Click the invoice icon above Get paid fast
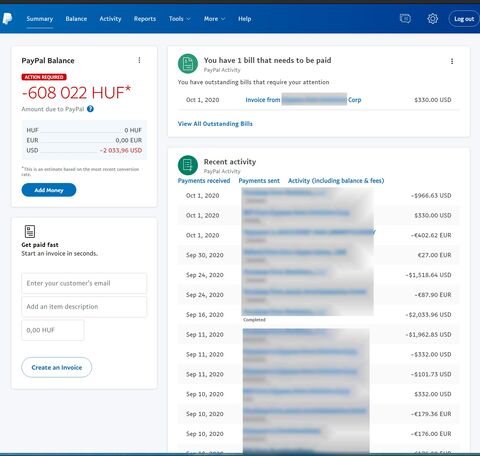The image size is (480, 456). coord(30,231)
